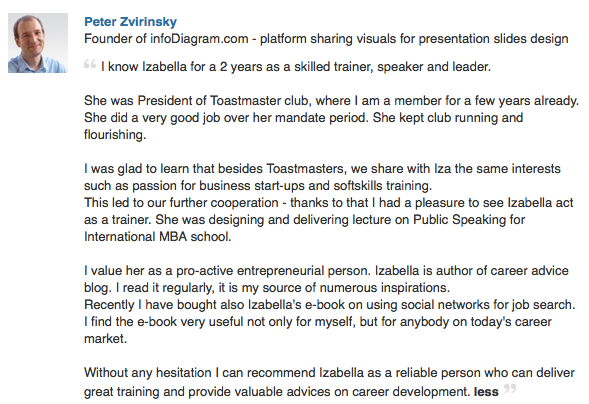Click the closing quotation mark icon

pos(510,388)
